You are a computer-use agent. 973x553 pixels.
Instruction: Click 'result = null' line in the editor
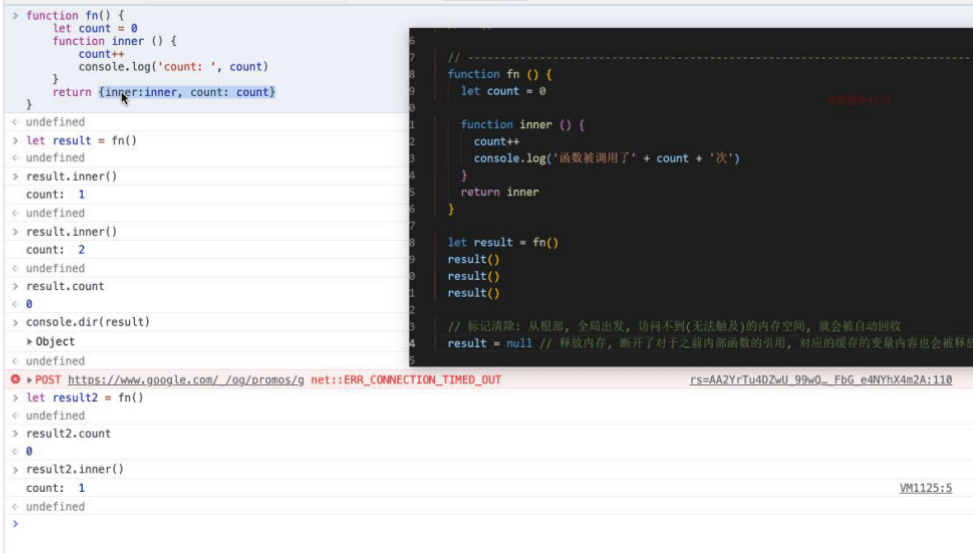coord(490,343)
